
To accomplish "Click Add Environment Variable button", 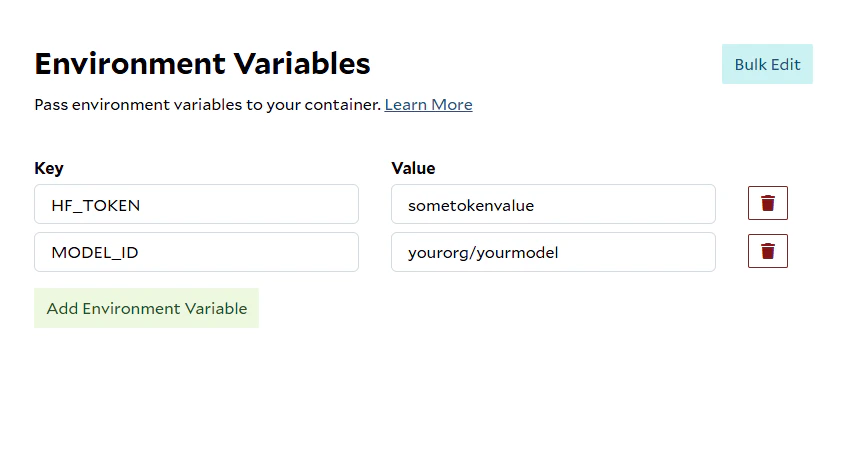I will click(x=146, y=308).
